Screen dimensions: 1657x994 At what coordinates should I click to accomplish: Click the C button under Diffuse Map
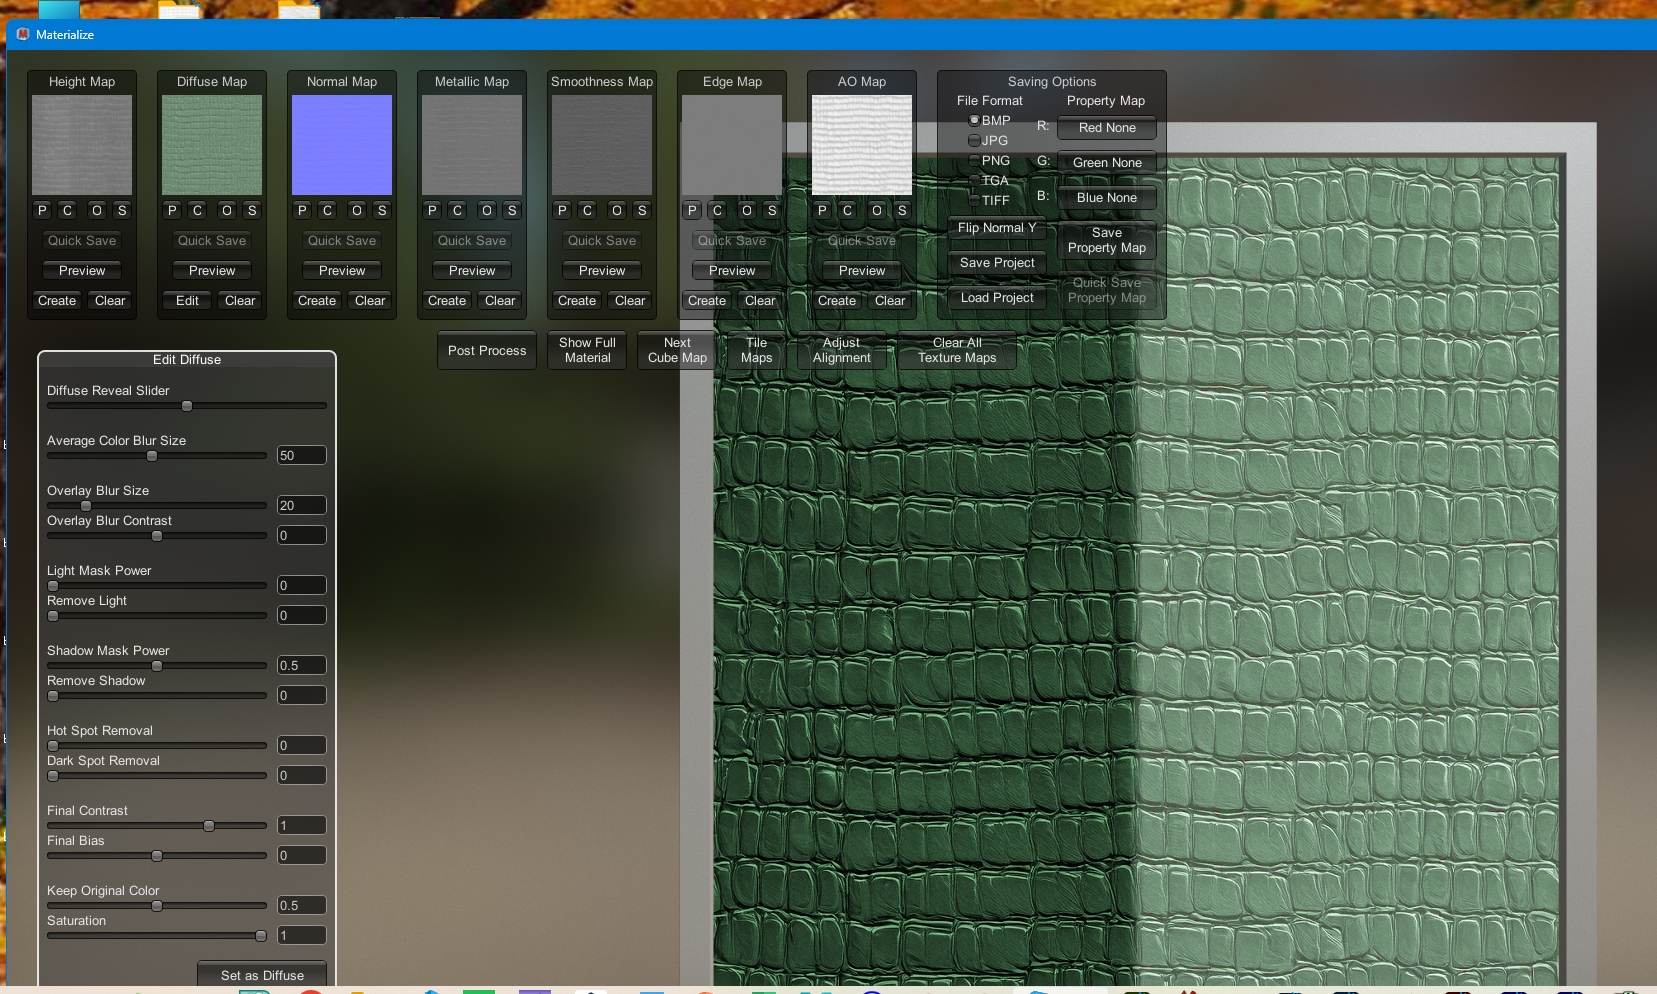pyautogui.click(x=197, y=210)
